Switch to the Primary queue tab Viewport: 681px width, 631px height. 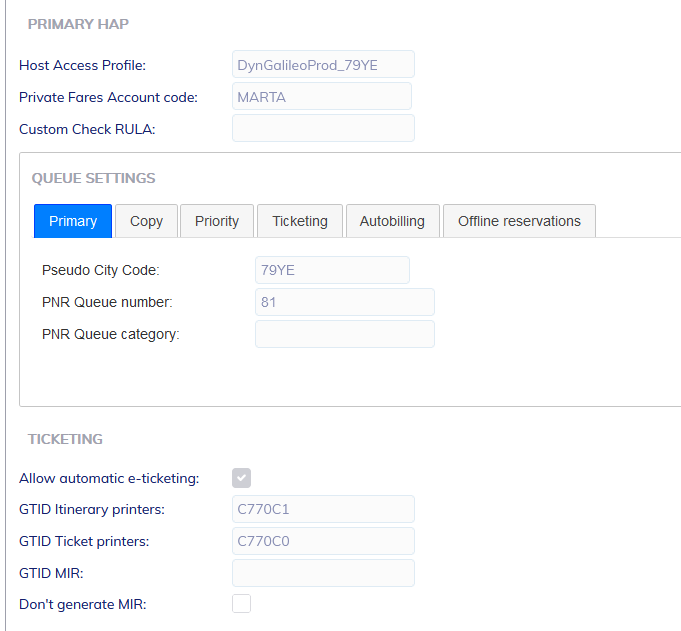tap(73, 221)
